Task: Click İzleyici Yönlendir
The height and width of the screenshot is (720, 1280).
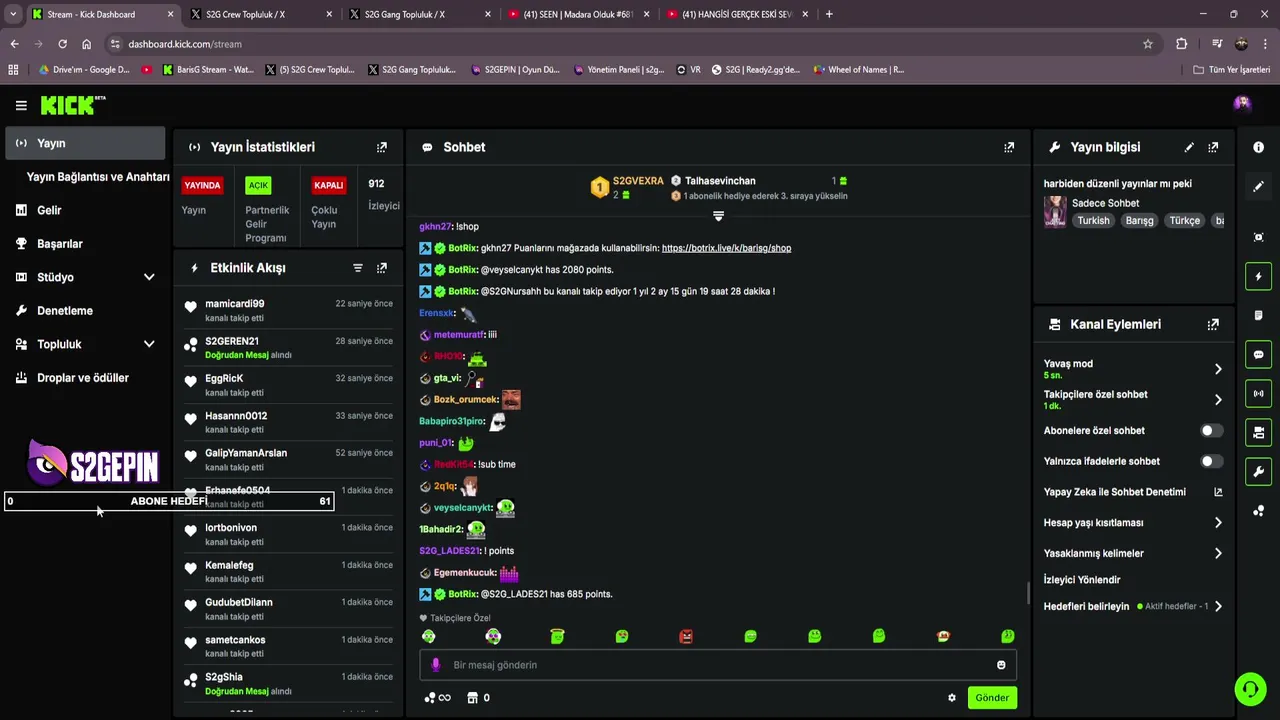Action: pos(1082,580)
